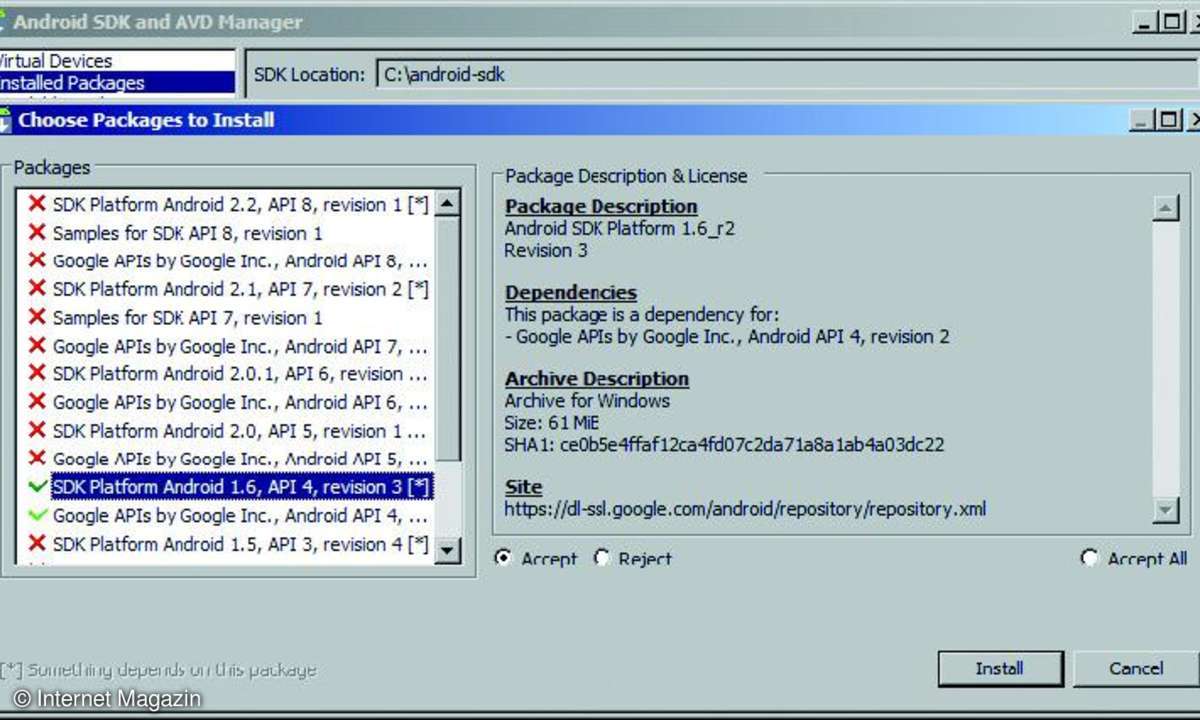Click the repository.xml site URL text
This screenshot has height=720, width=1200.
point(745,509)
